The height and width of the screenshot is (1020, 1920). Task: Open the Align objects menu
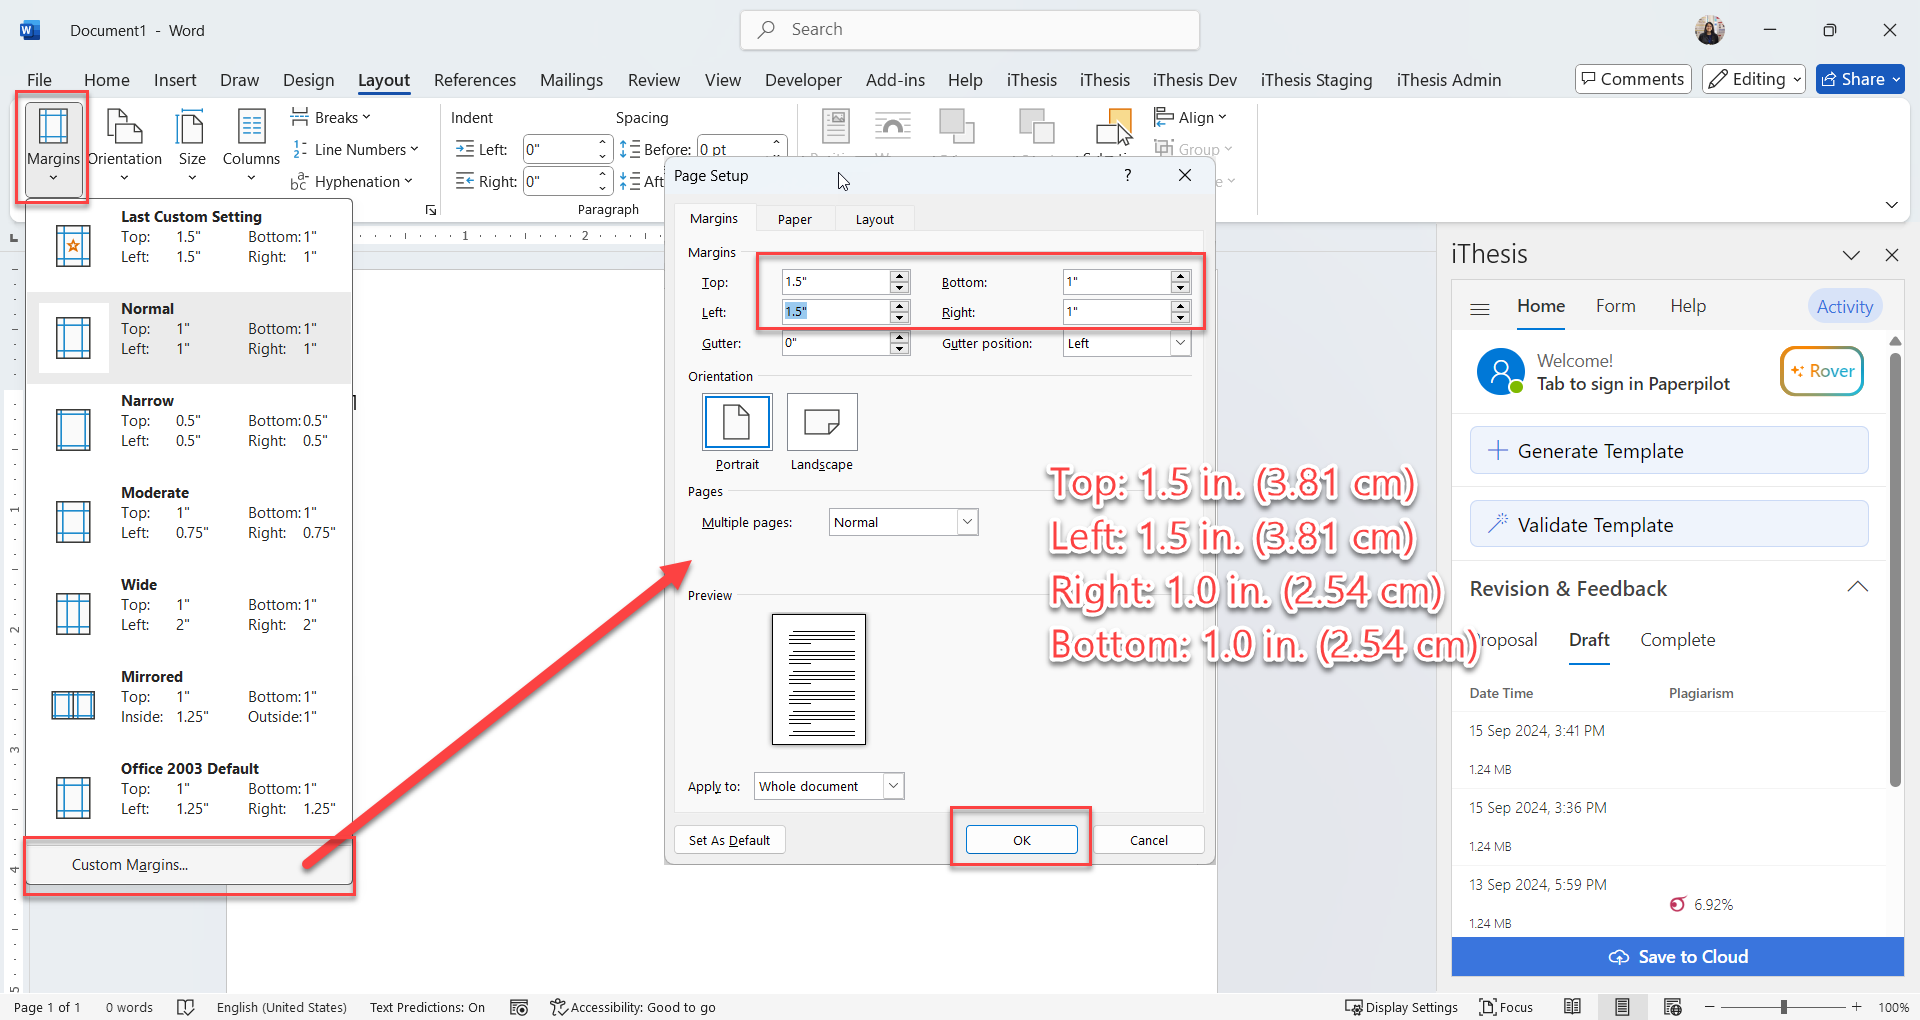coord(1190,118)
